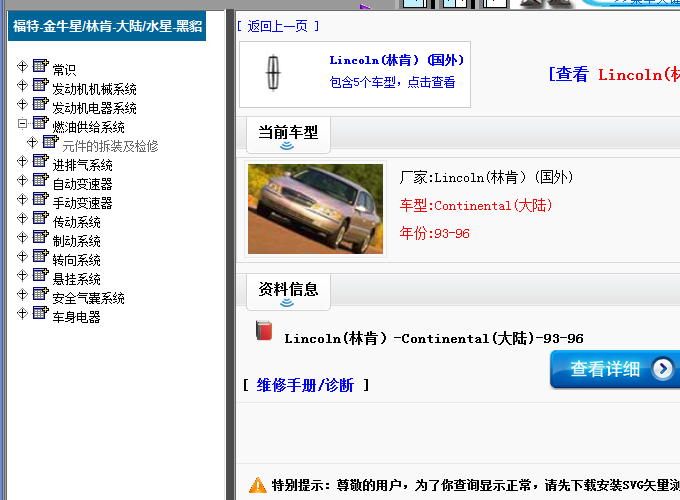Screen dimensions: 680x500
Task: Click the 资料信息 tab header
Action: 288,291
